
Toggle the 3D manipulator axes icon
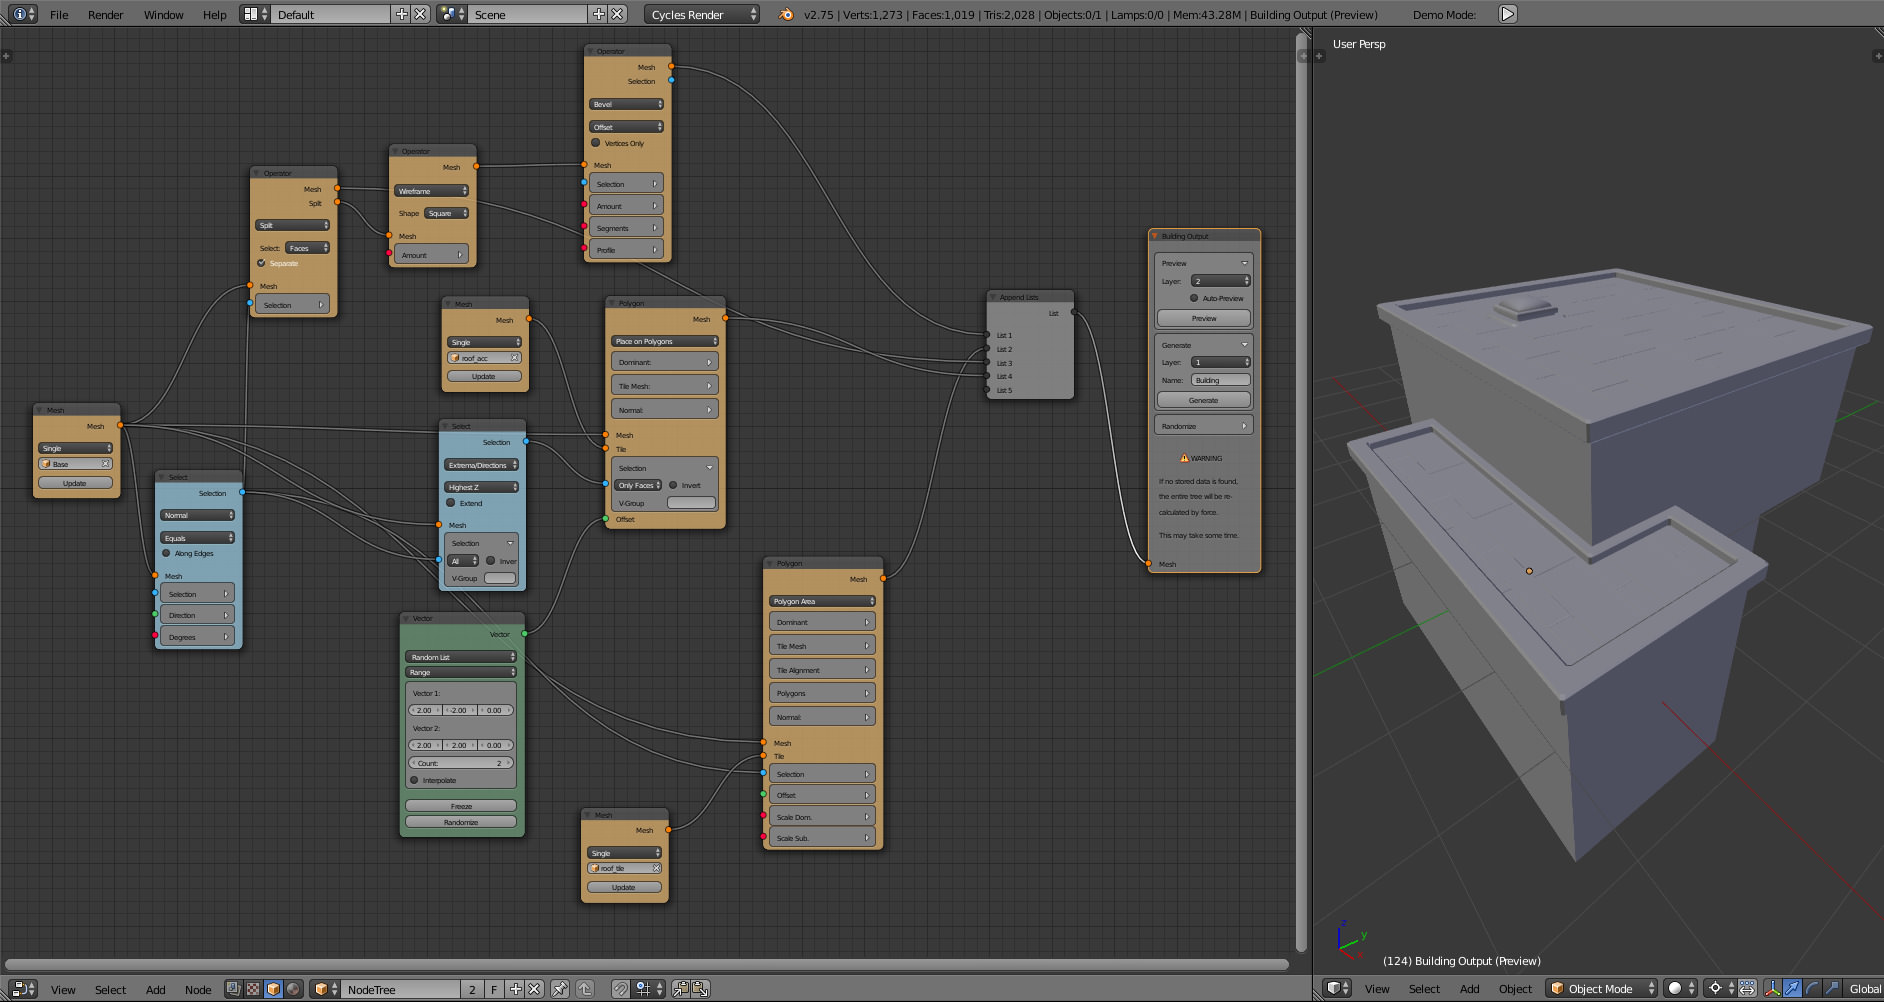click(1772, 988)
